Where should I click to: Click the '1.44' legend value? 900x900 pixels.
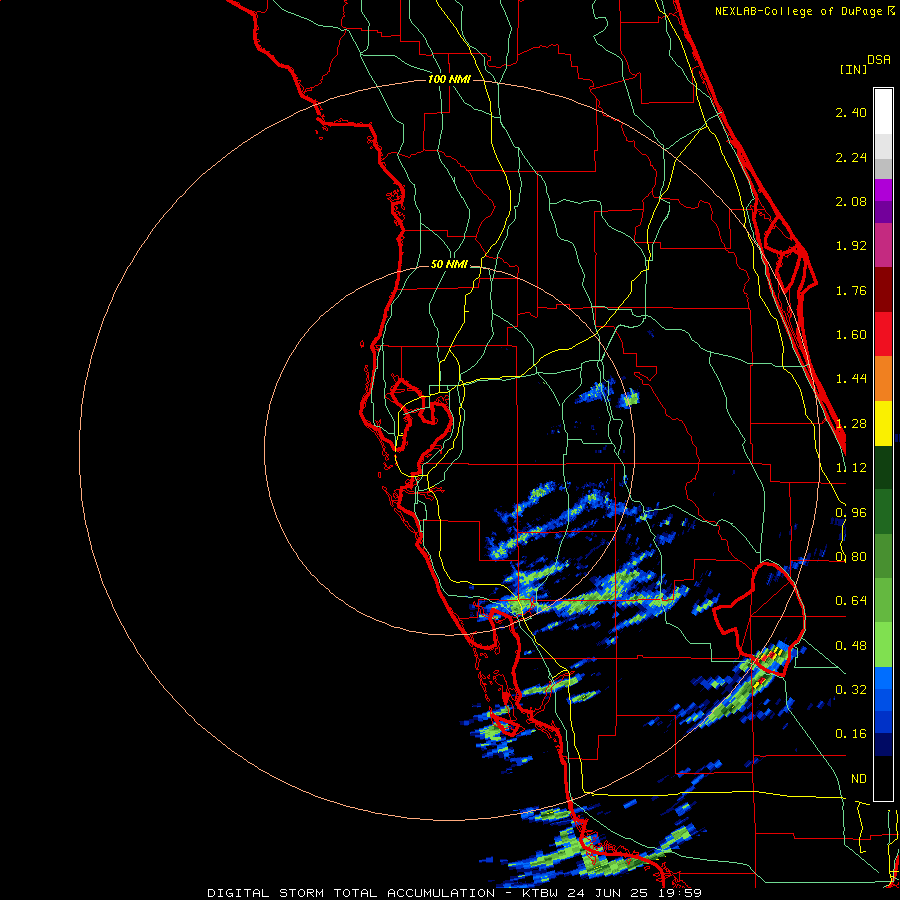click(x=851, y=379)
